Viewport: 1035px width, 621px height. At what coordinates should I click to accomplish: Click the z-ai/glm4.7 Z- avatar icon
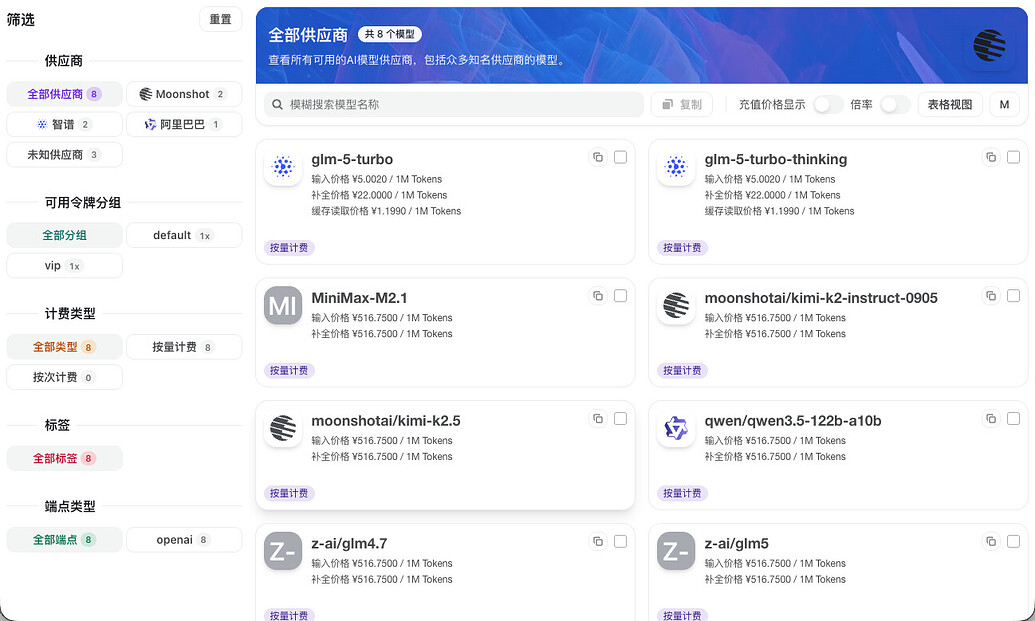click(283, 551)
